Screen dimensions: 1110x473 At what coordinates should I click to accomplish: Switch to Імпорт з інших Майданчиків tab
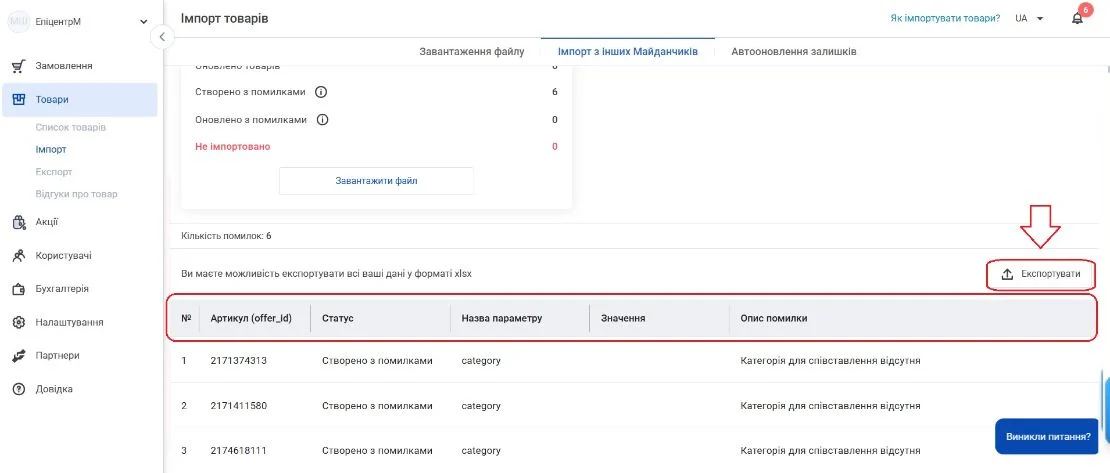(628, 52)
